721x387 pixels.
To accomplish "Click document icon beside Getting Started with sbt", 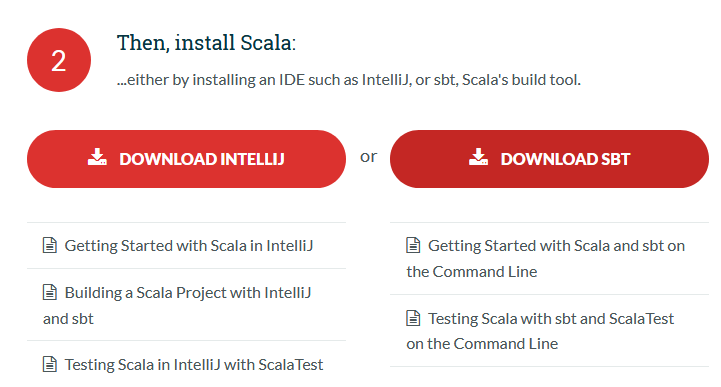I will pos(413,245).
